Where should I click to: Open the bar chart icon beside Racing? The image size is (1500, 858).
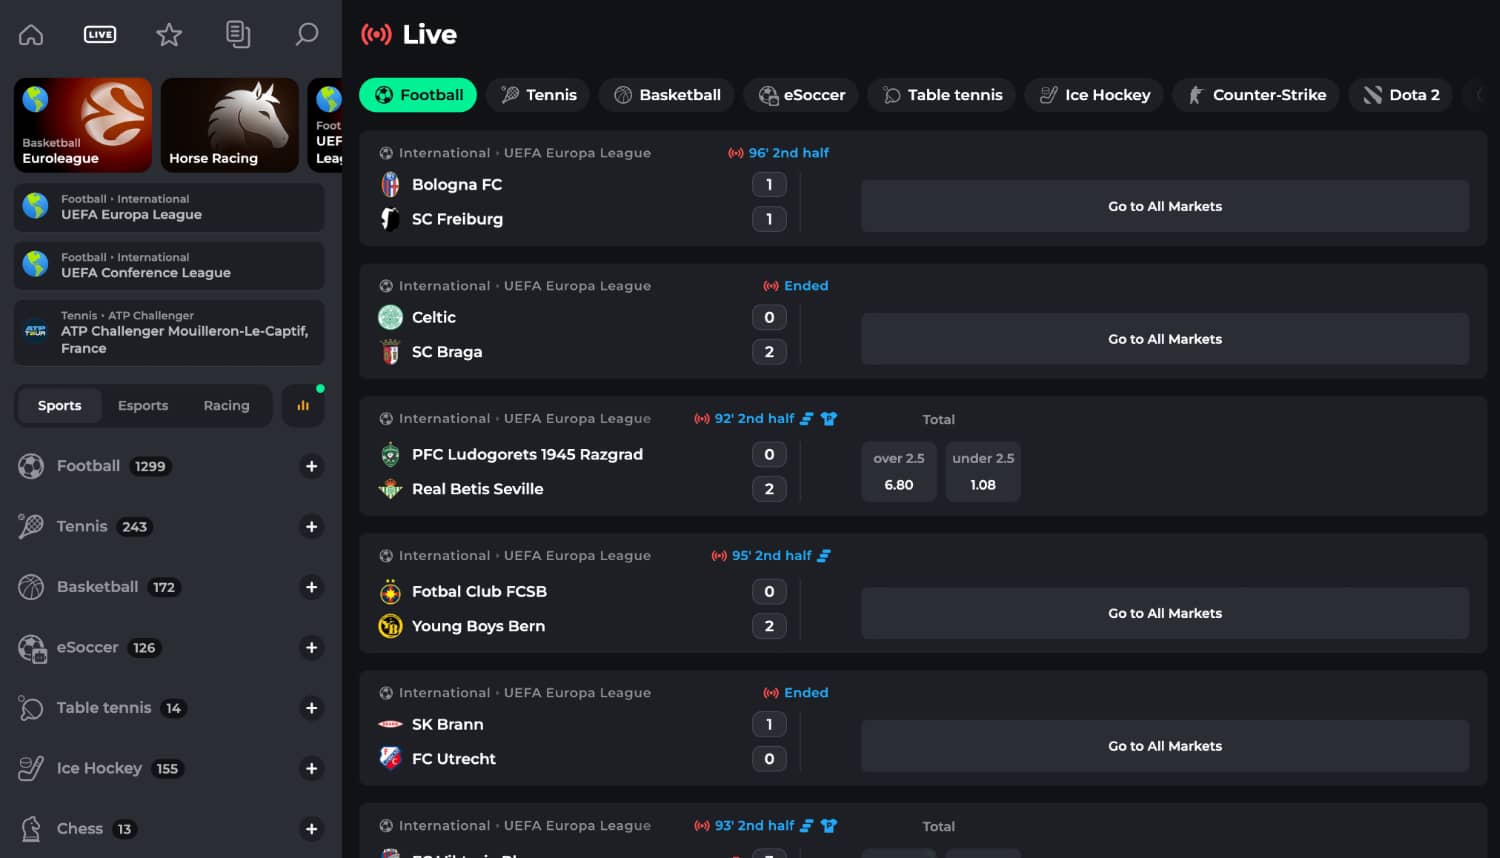[x=303, y=405]
